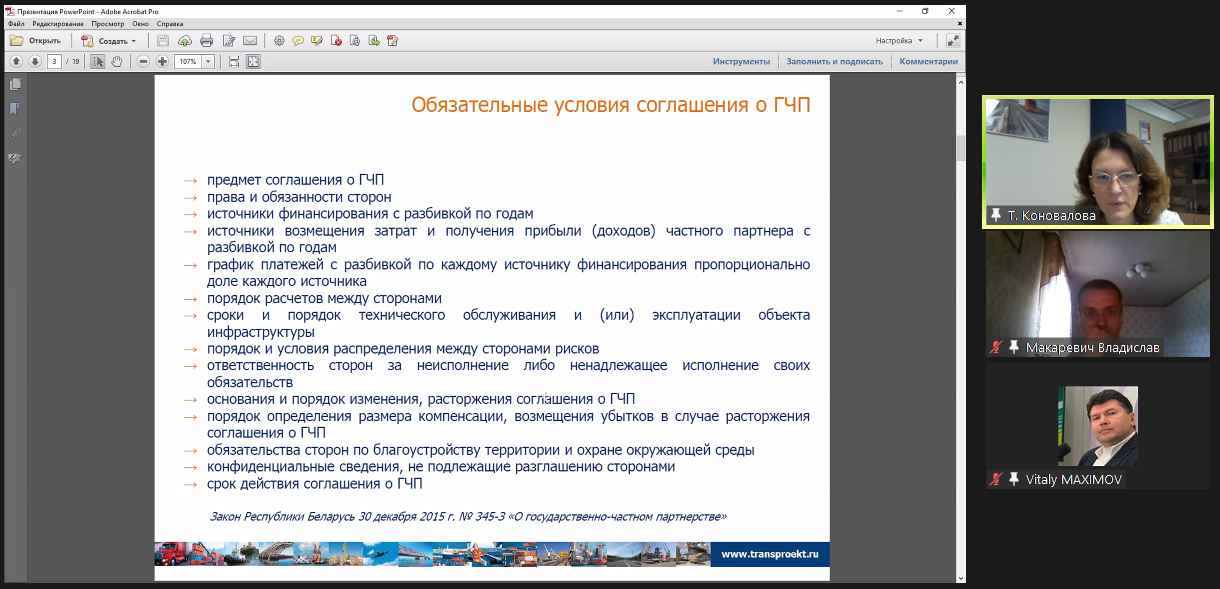This screenshot has height=589, width=1220.
Task: Expand the Настройка dropdown
Action: tap(900, 41)
